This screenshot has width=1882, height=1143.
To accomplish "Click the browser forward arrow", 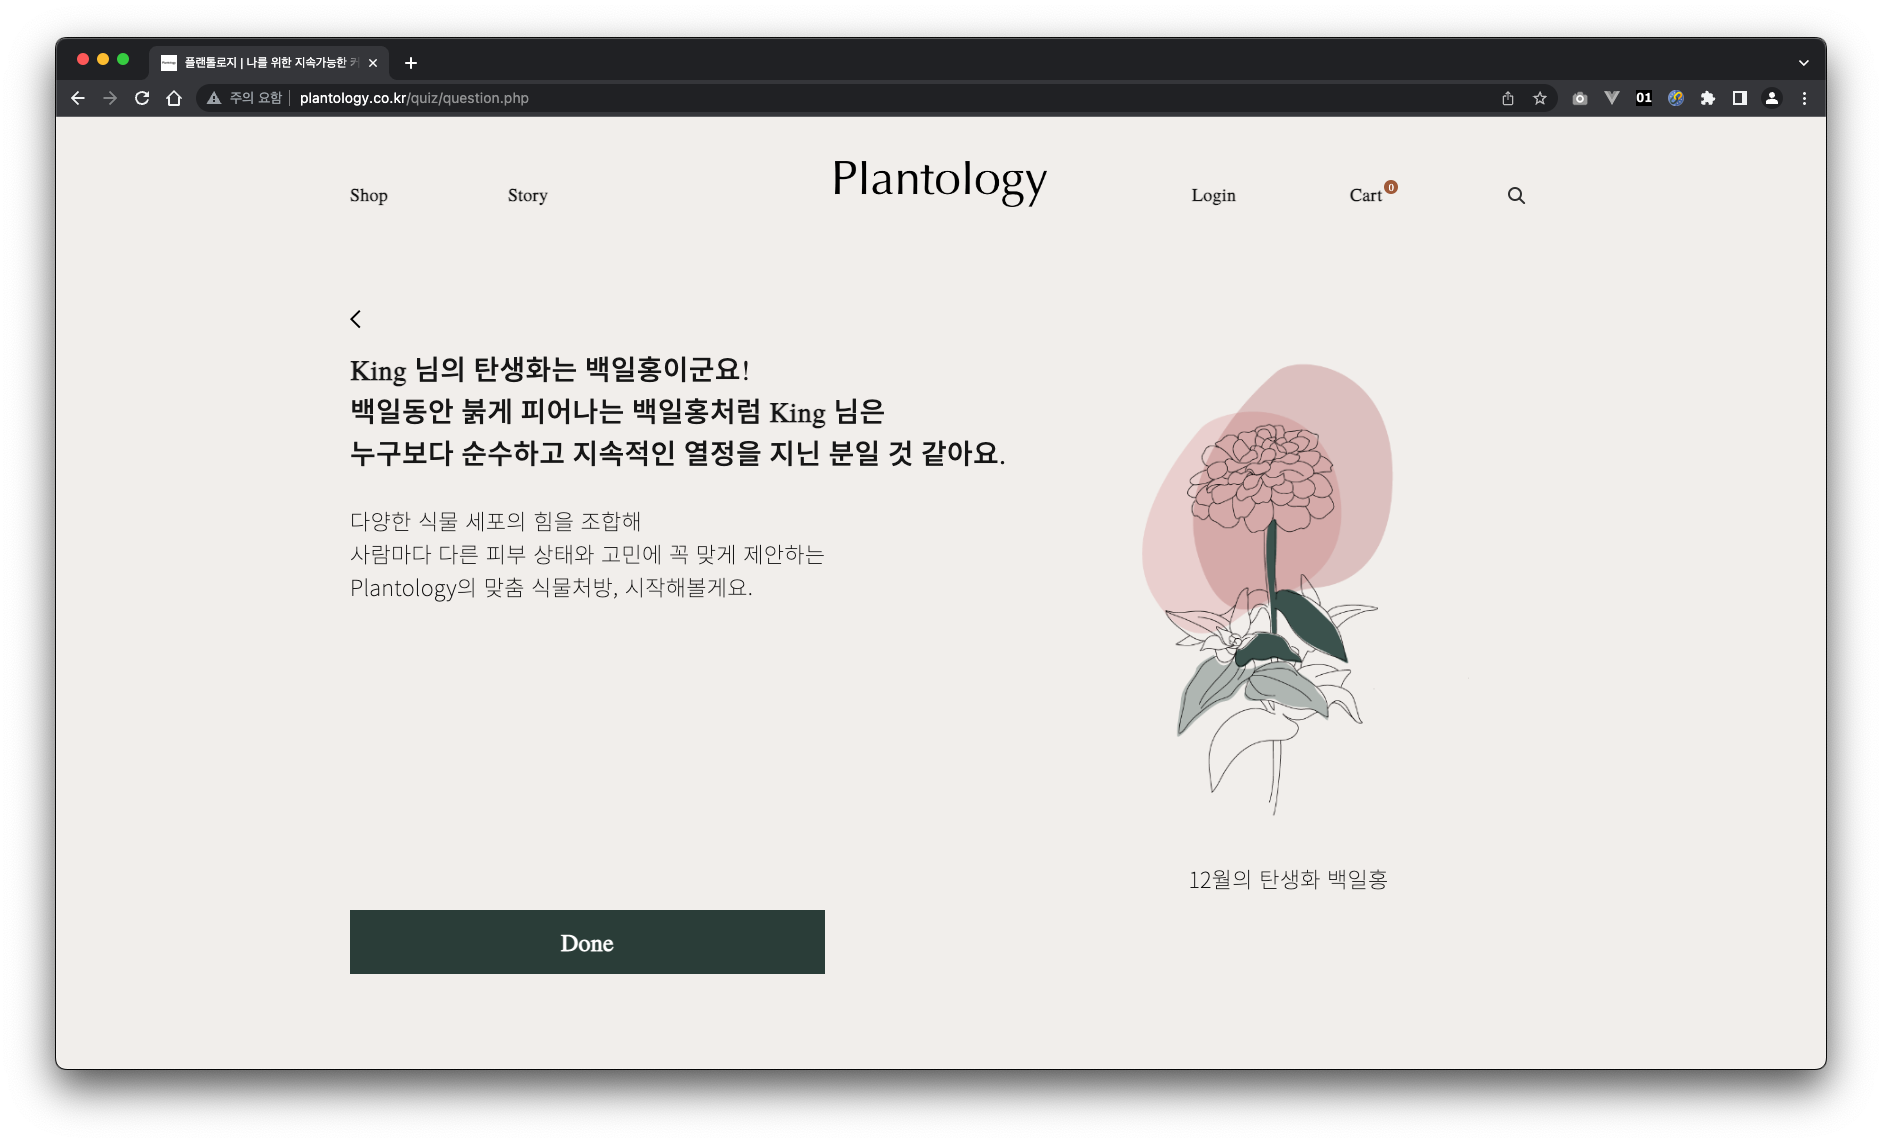I will point(110,98).
